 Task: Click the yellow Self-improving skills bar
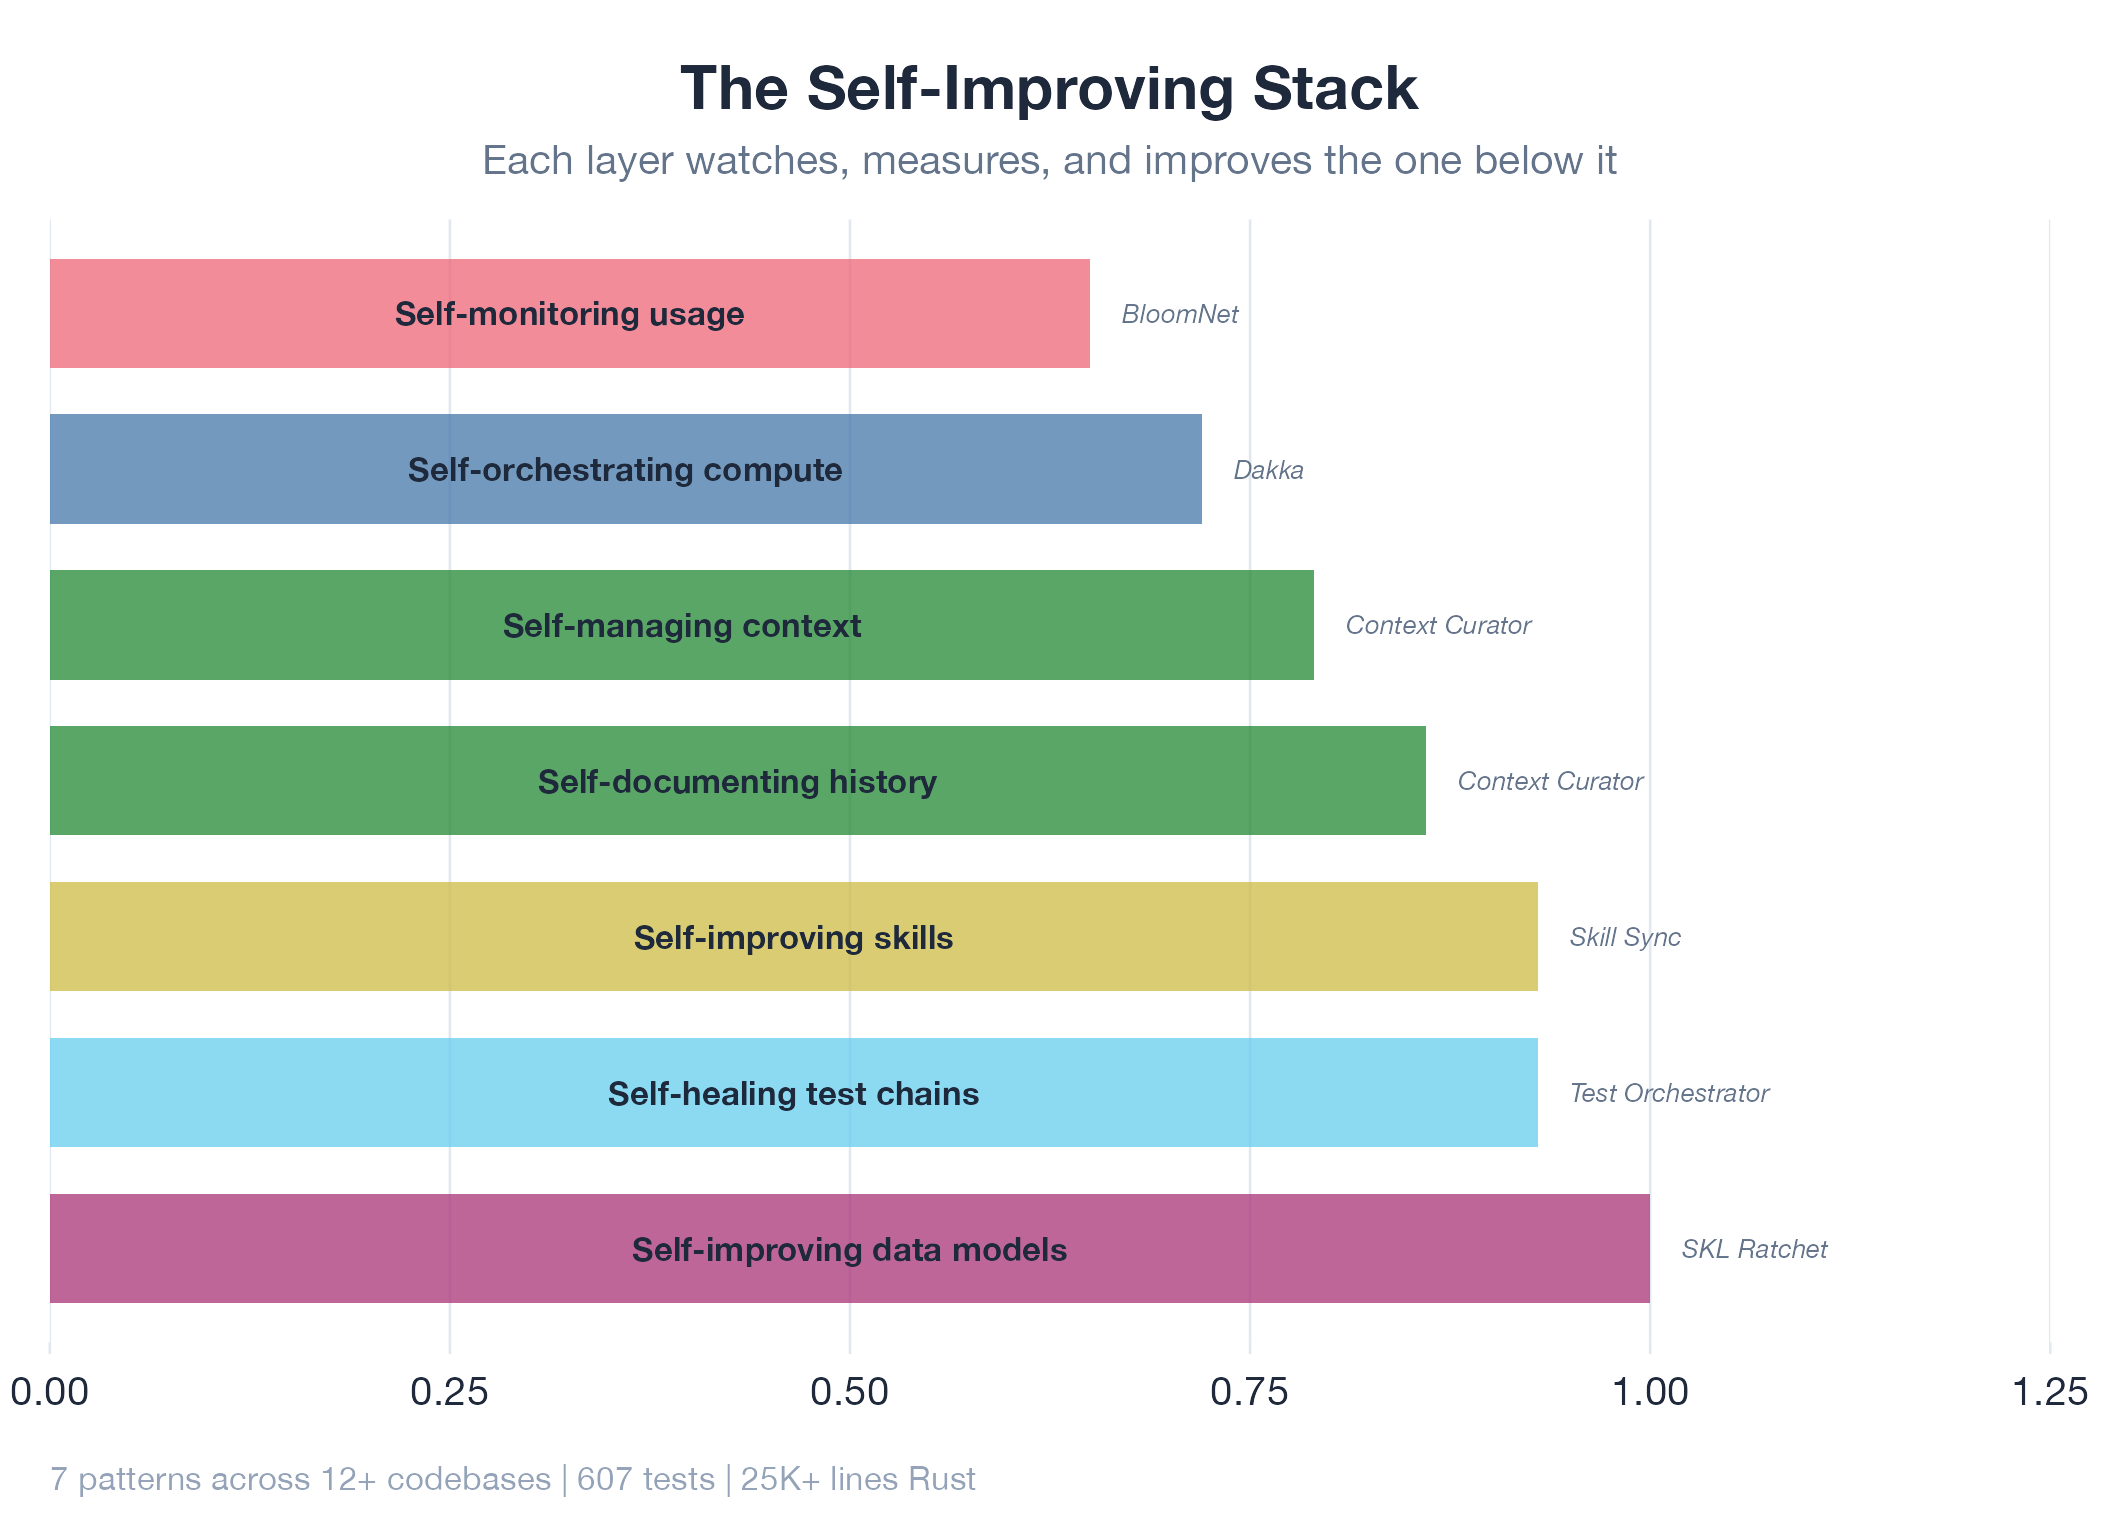[793, 937]
